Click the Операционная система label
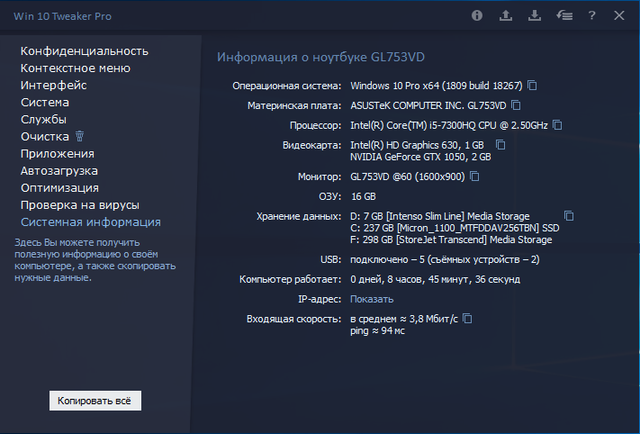 [287, 86]
